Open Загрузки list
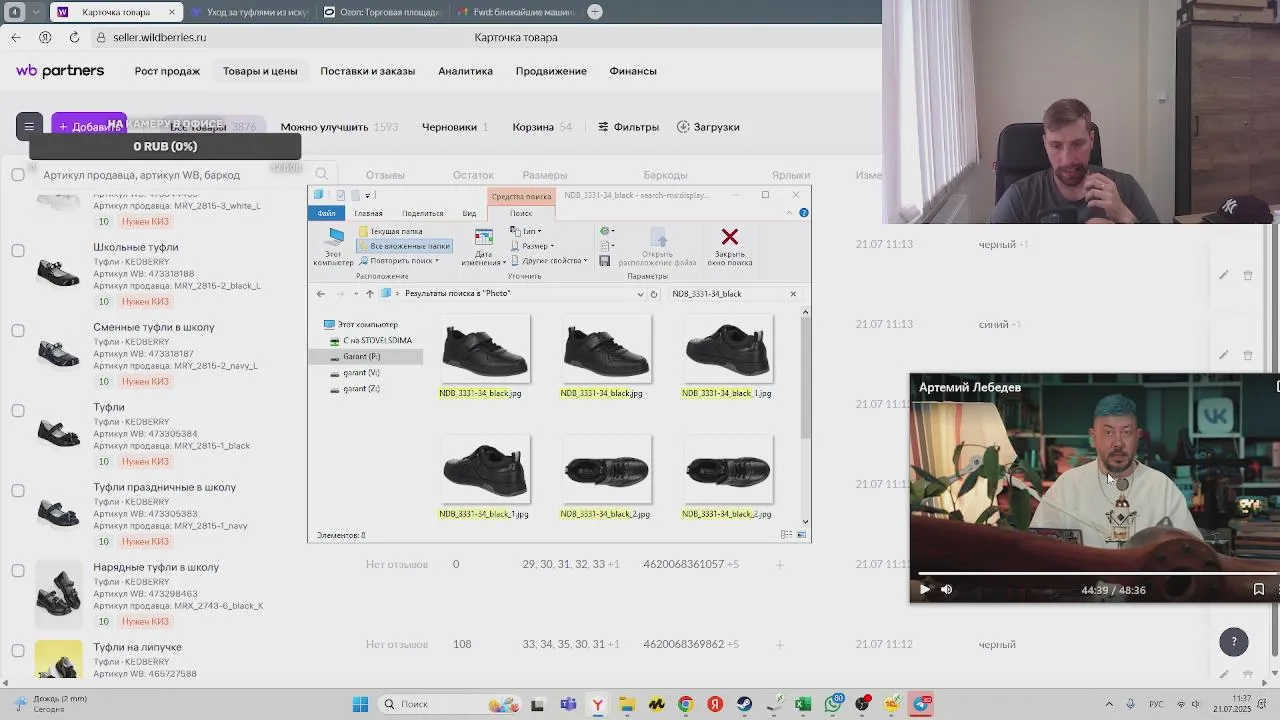 point(708,127)
